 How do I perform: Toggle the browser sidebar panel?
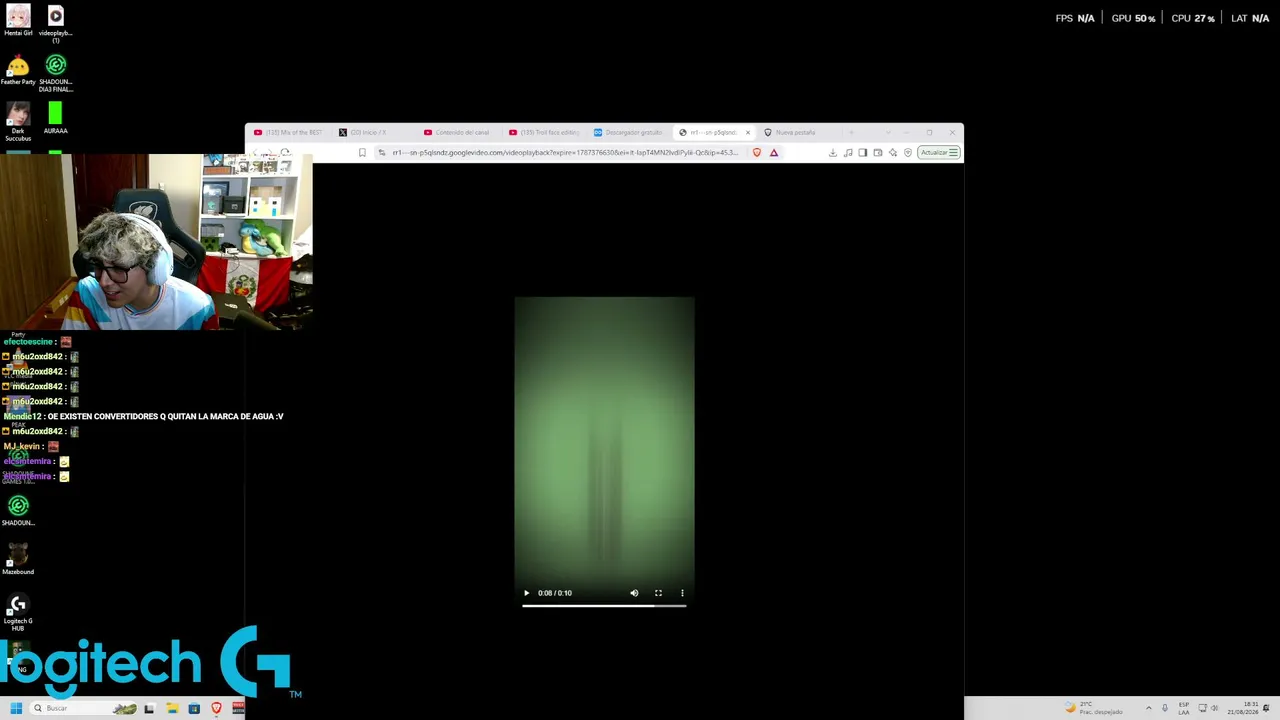click(x=863, y=153)
